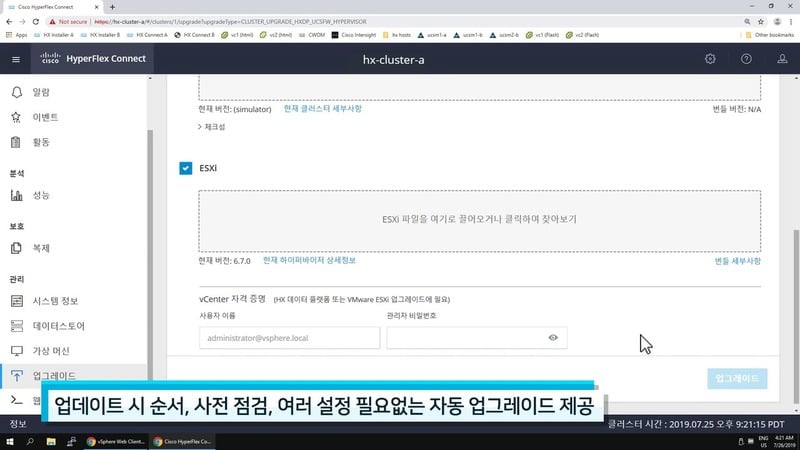Open the hamburger navigation menu

(x=16, y=59)
